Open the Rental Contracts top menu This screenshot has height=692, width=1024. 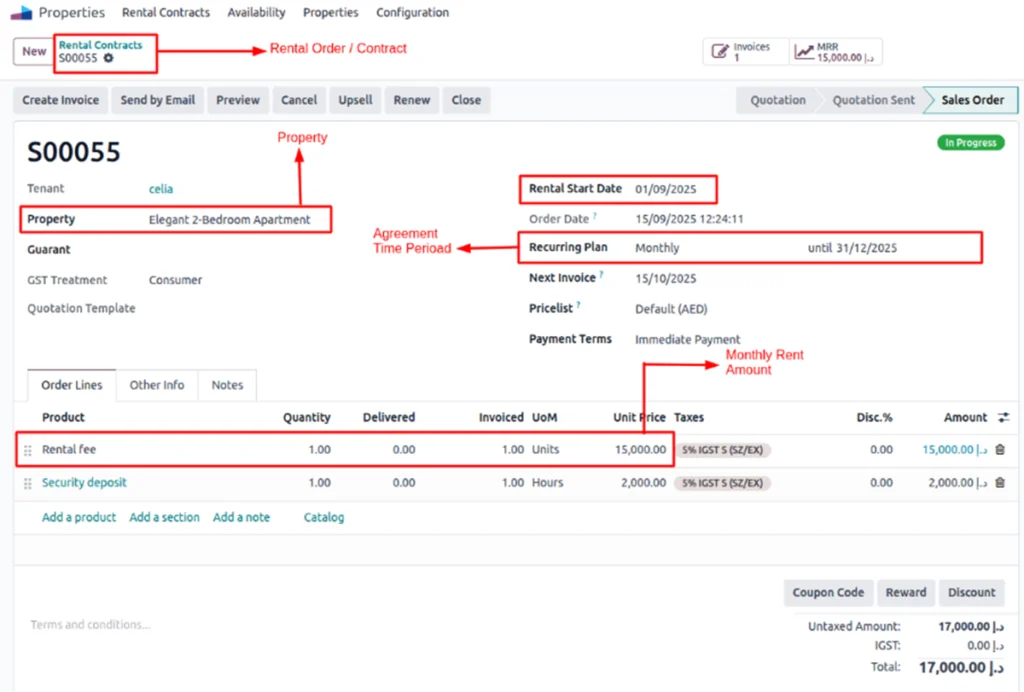click(166, 12)
